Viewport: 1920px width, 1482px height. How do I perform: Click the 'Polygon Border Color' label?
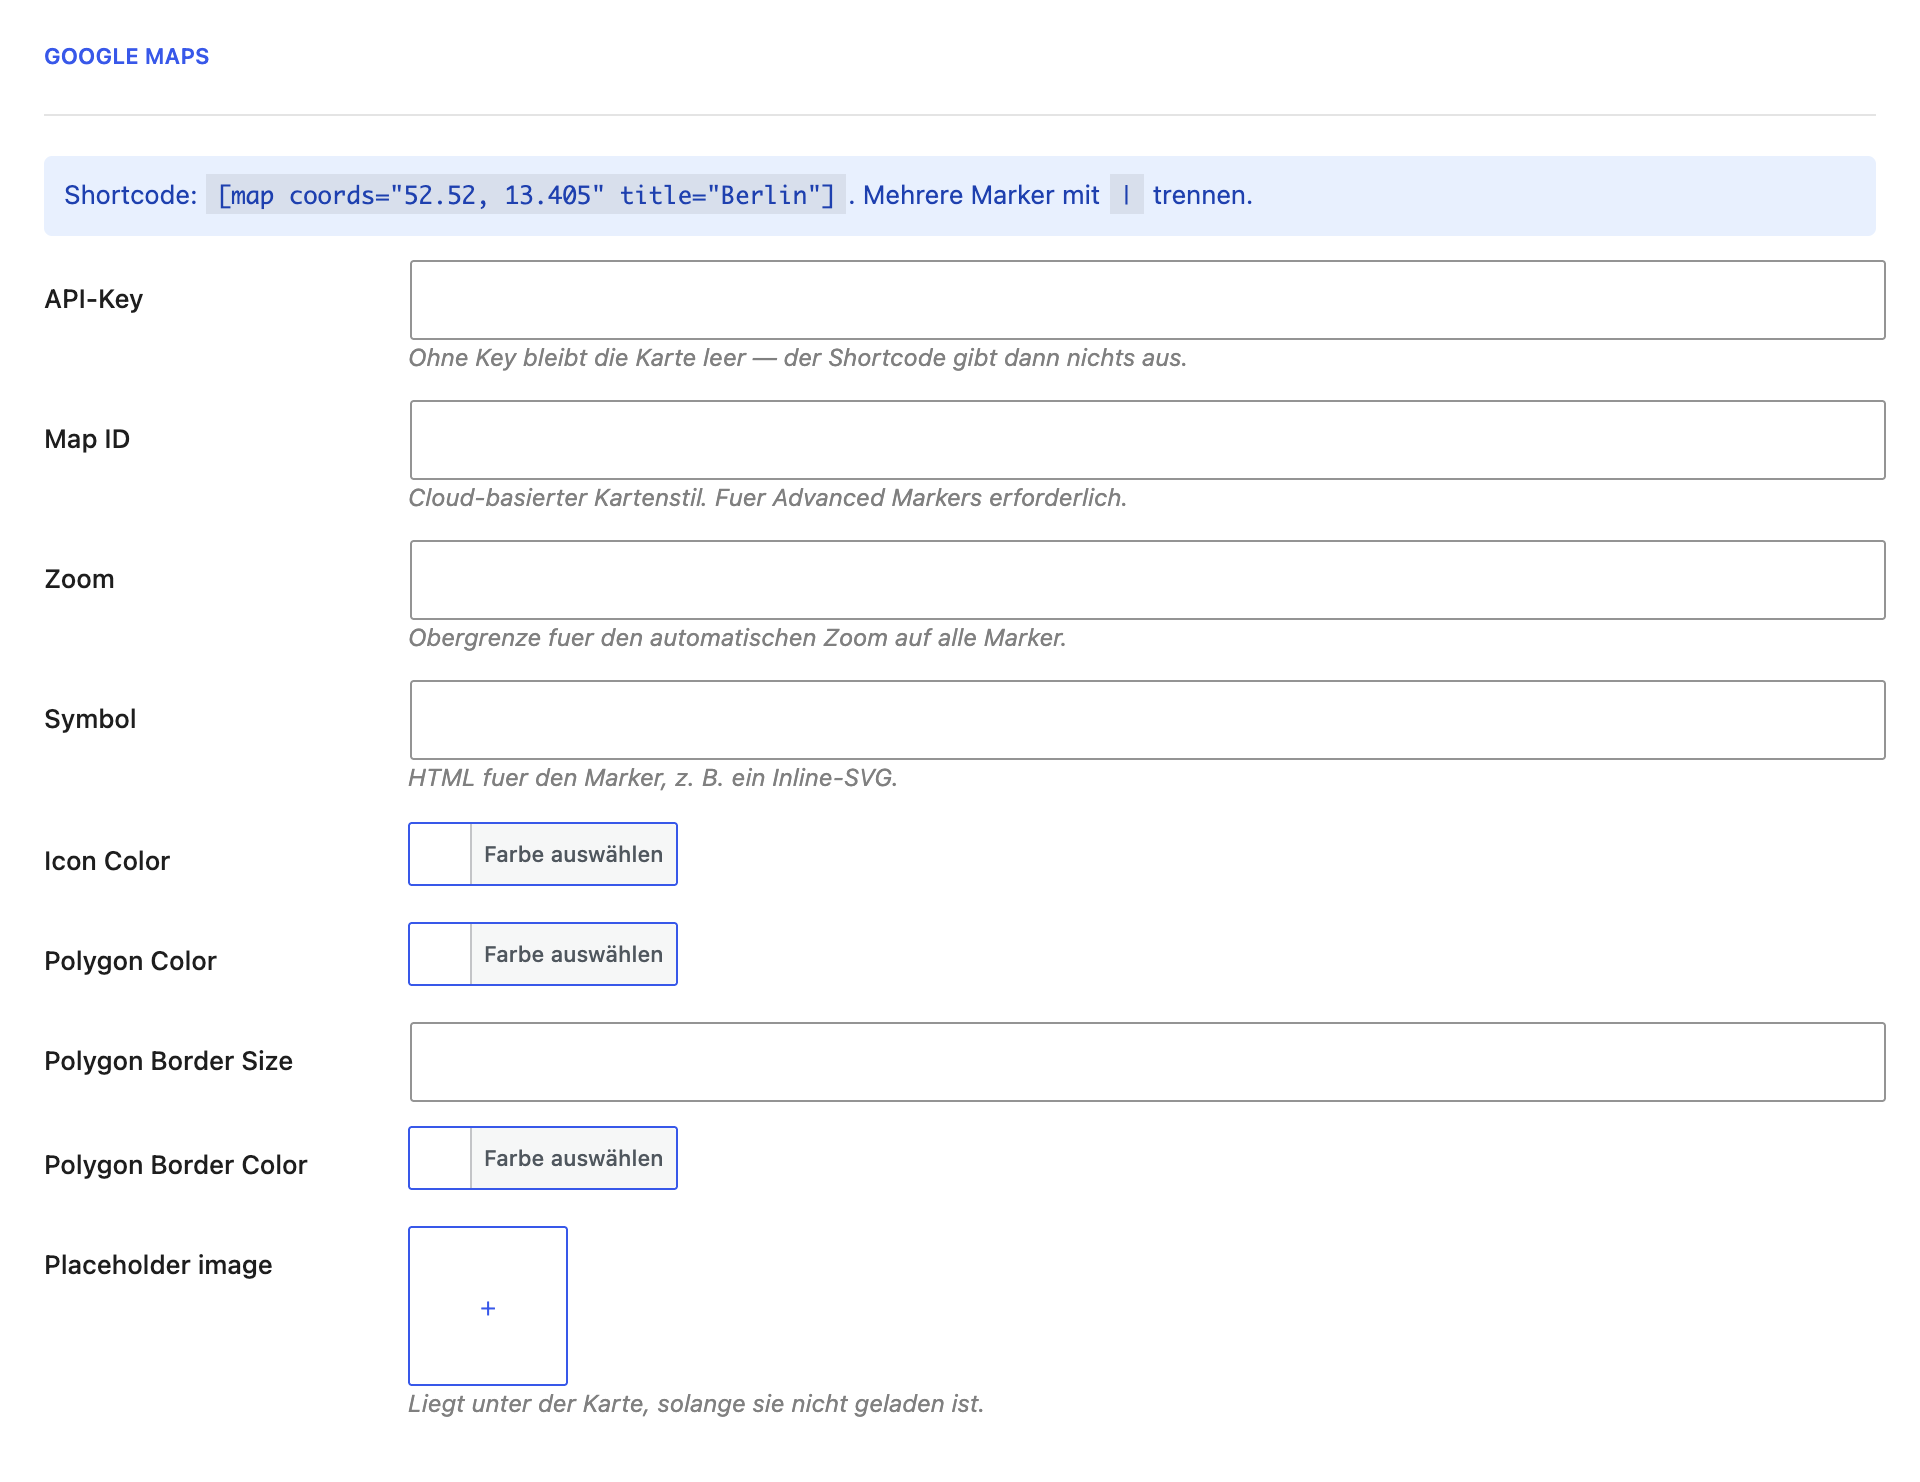coord(175,1165)
